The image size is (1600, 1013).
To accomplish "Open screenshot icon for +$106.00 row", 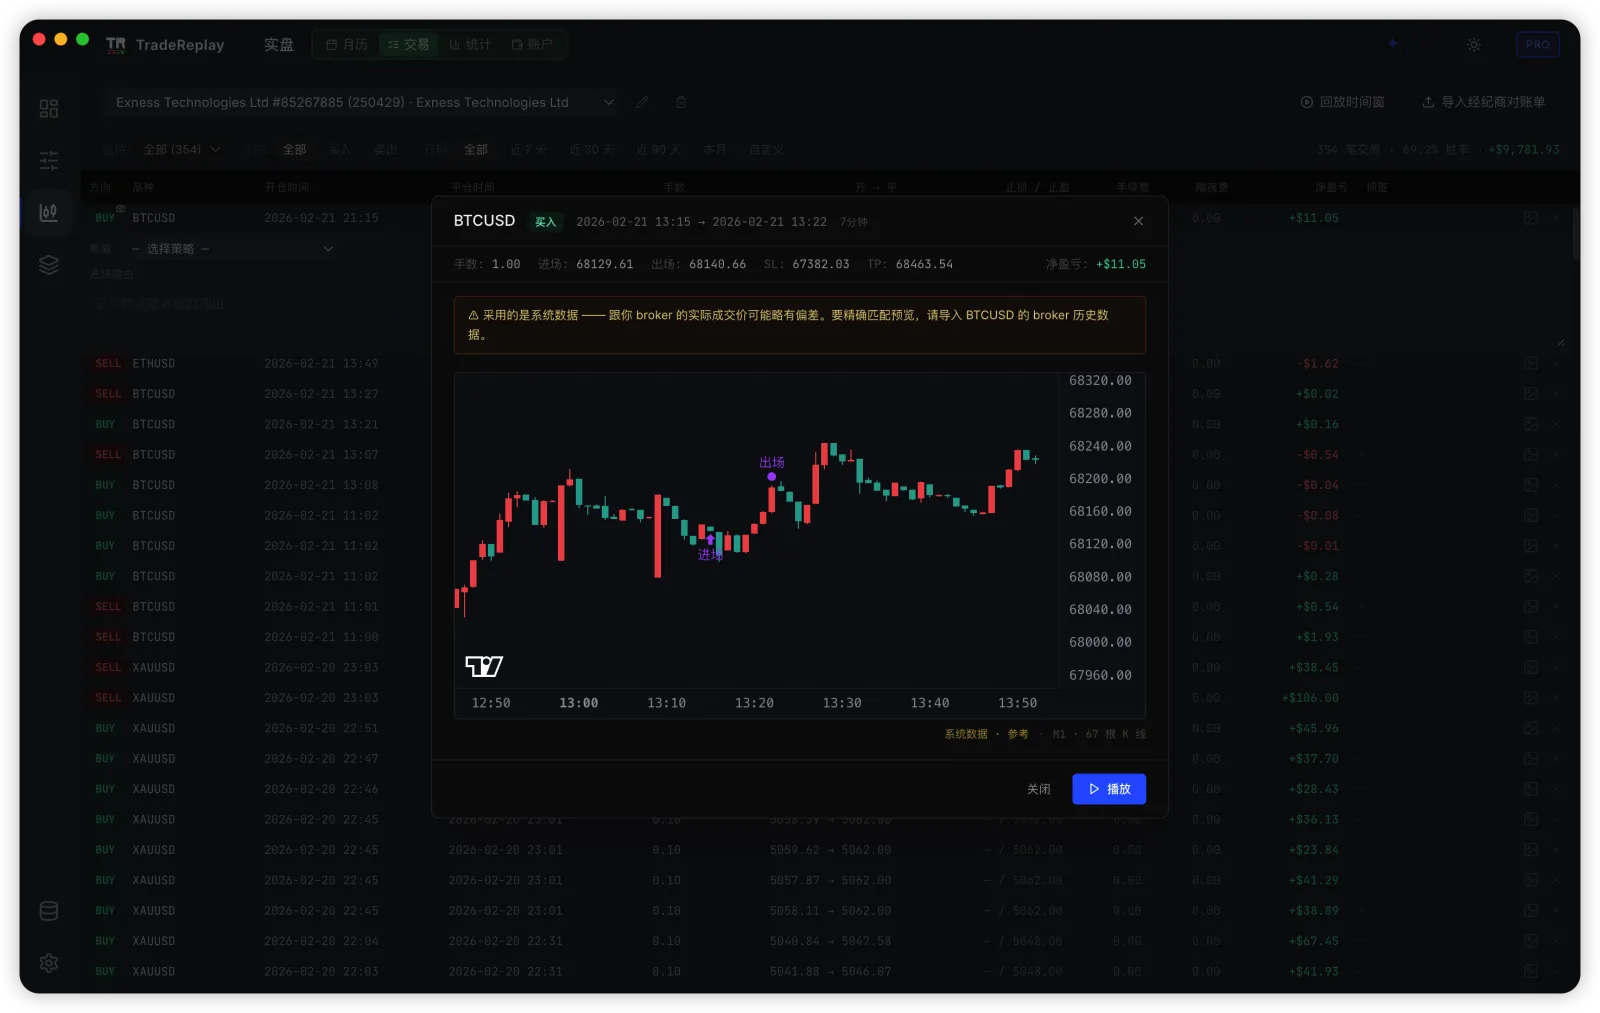I will (x=1530, y=698).
